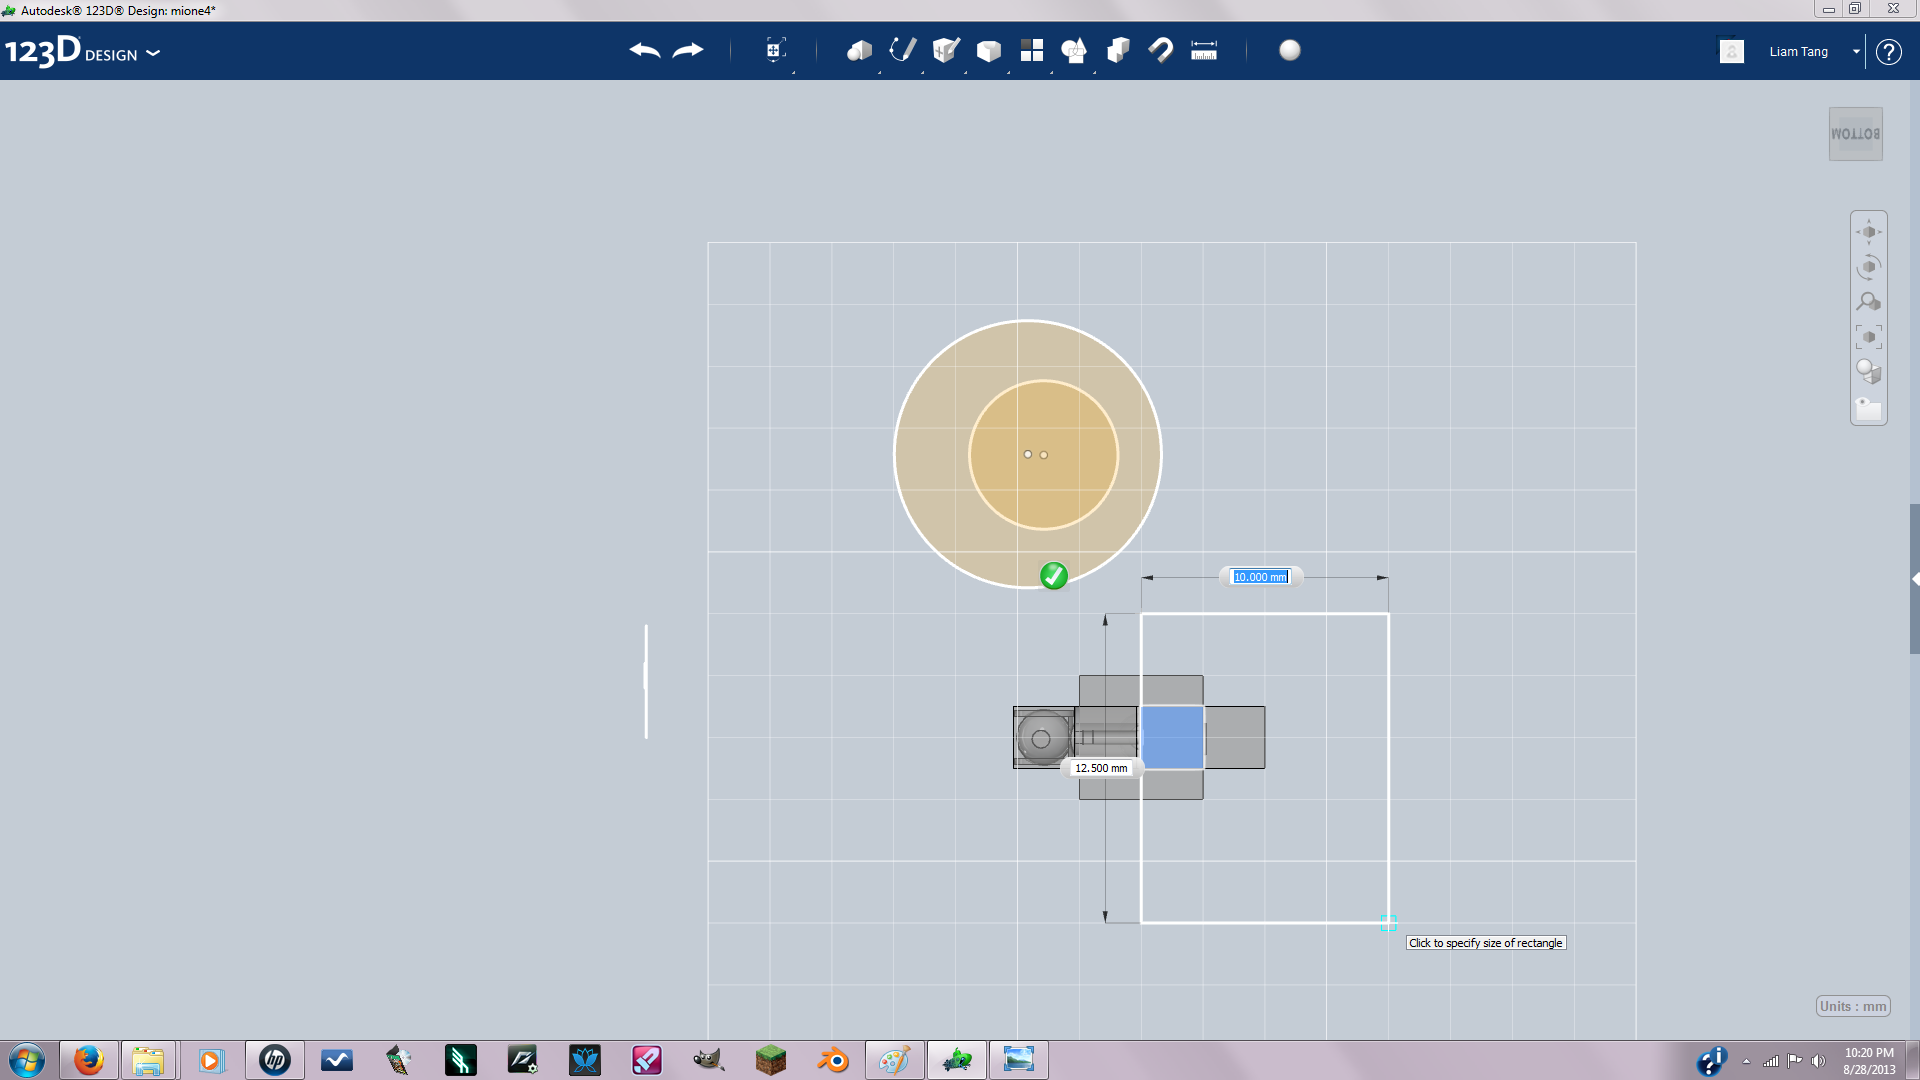Image resolution: width=1920 pixels, height=1080 pixels.
Task: Select the Zoom navigation tool
Action: coord(1869,302)
